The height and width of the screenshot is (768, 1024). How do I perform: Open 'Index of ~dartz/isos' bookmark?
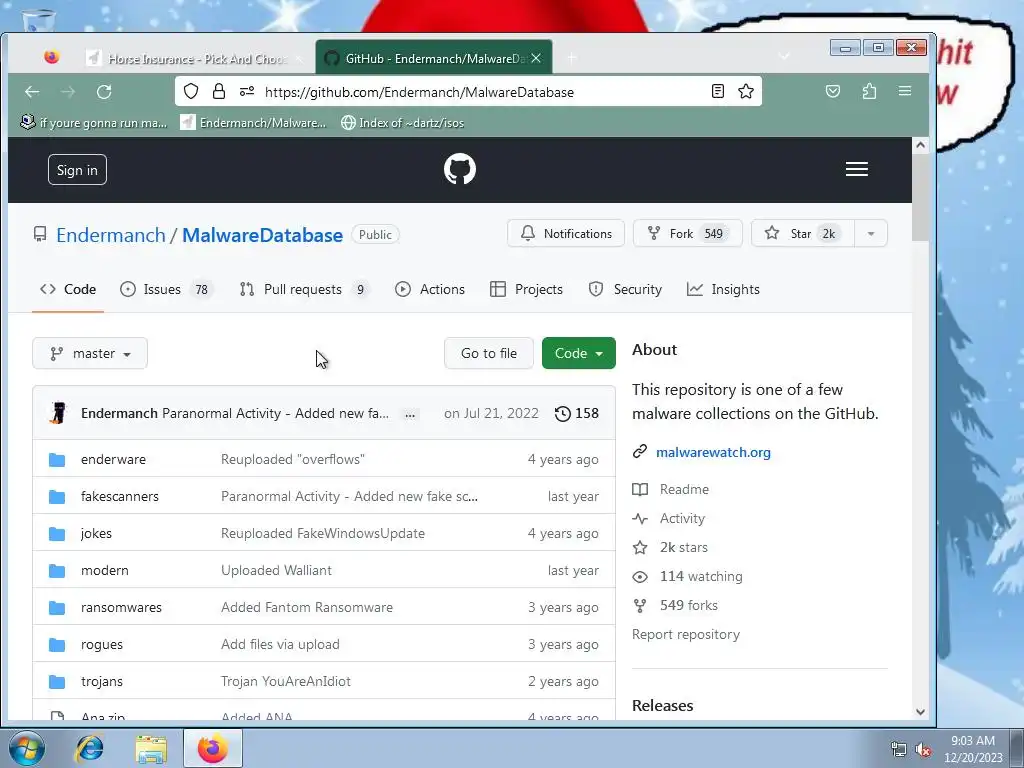(x=402, y=123)
